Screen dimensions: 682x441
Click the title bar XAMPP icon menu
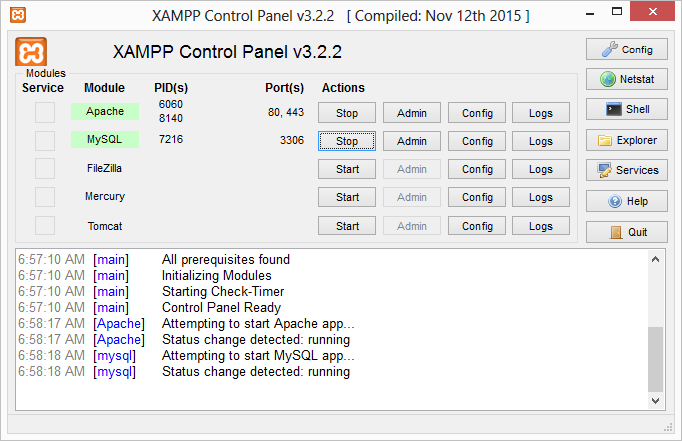click(x=18, y=15)
